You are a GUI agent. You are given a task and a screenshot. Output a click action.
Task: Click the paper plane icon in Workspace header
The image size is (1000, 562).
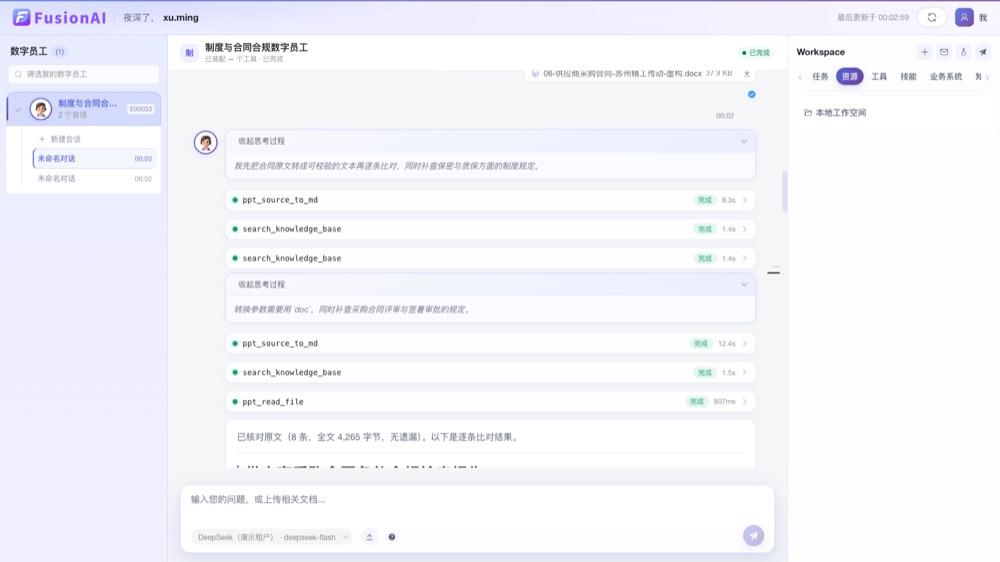point(983,52)
